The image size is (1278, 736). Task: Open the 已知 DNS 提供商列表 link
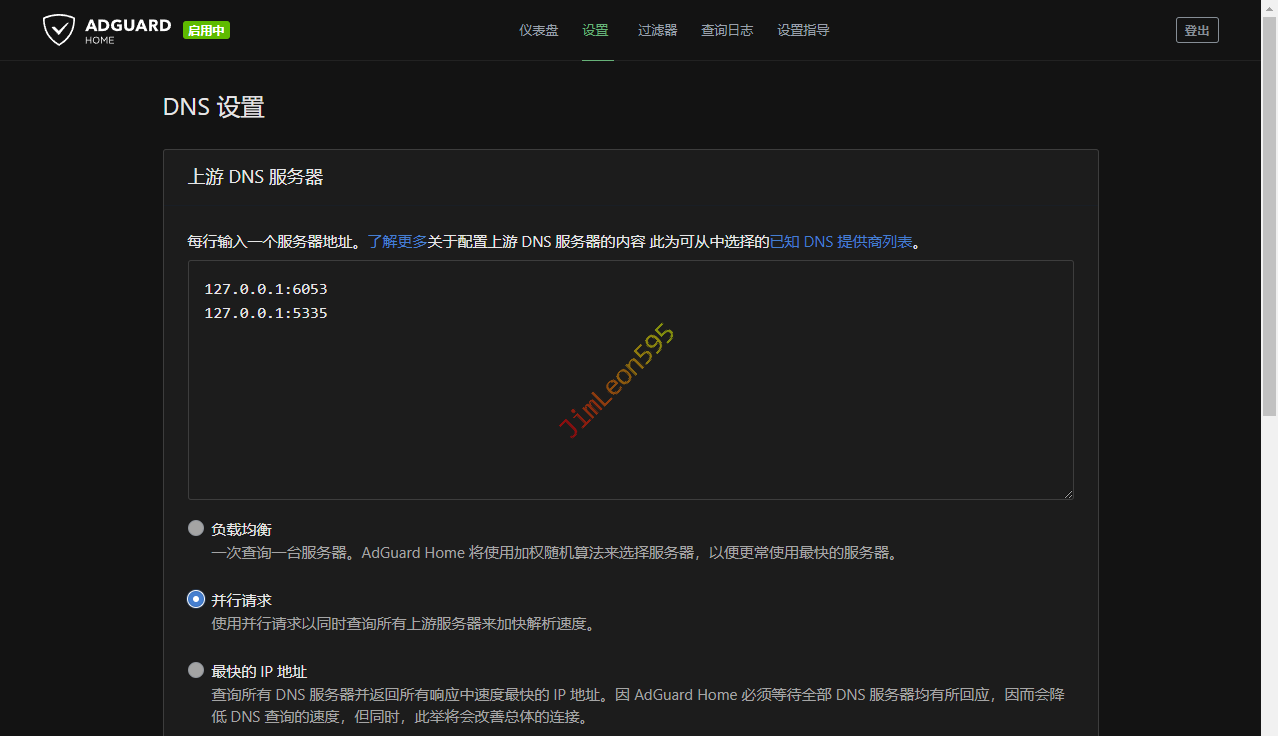(840, 242)
